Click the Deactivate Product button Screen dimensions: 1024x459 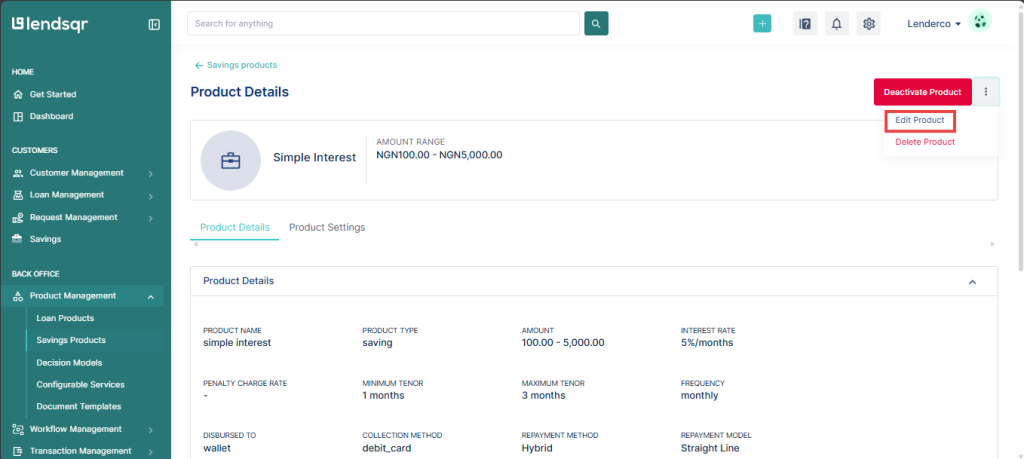tap(922, 92)
